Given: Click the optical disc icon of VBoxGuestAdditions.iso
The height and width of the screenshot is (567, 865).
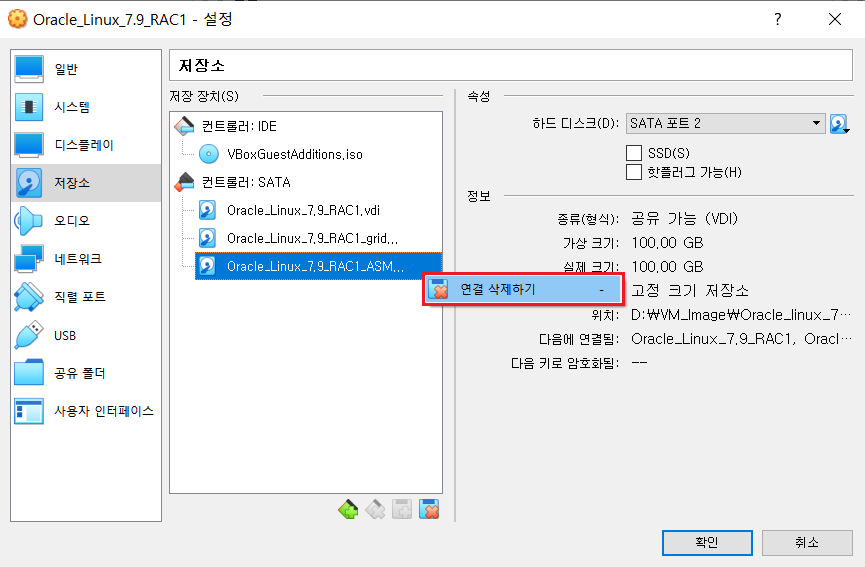Looking at the screenshot, I should coord(209,154).
